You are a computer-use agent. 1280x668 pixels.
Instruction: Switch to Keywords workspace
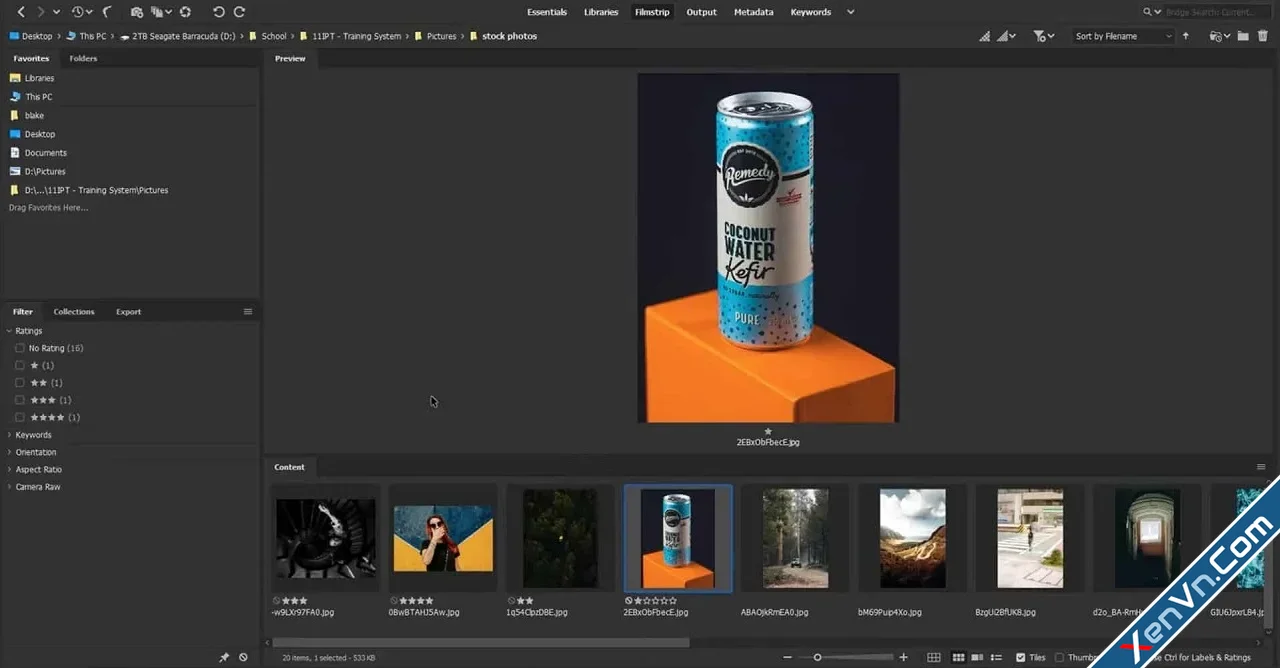[x=810, y=12]
